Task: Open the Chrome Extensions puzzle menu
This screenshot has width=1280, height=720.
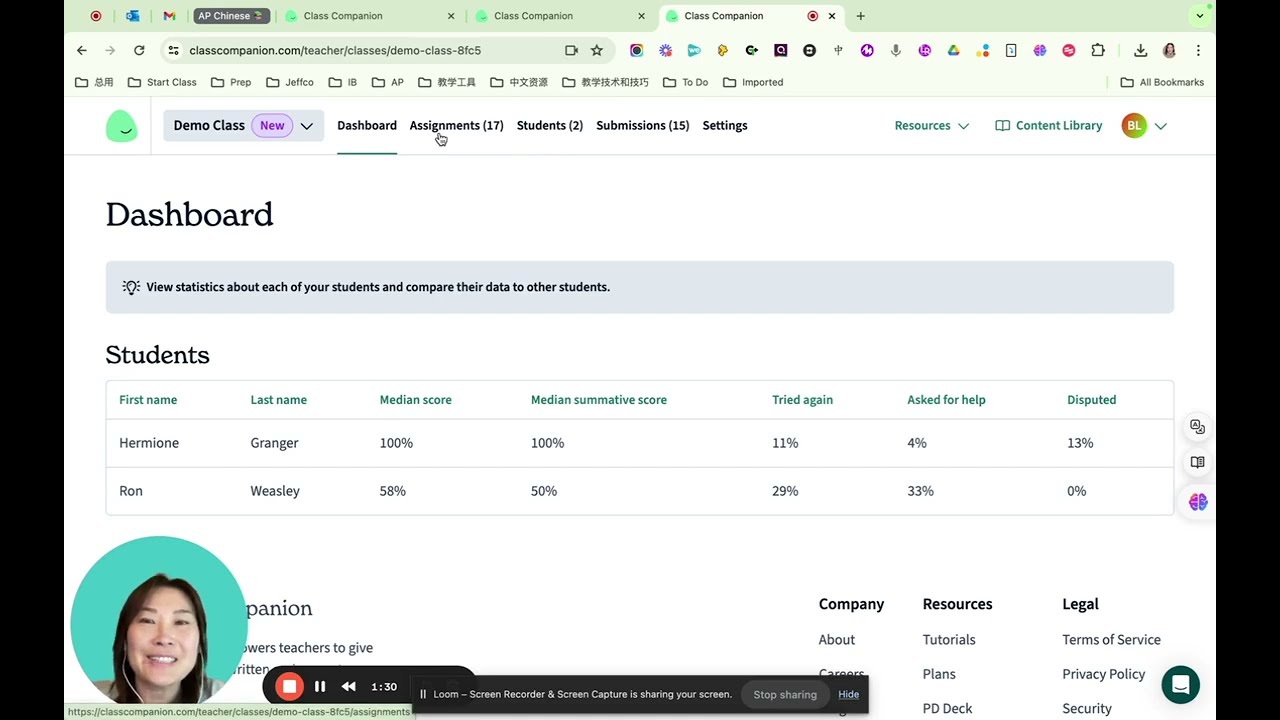Action: 1098,50
